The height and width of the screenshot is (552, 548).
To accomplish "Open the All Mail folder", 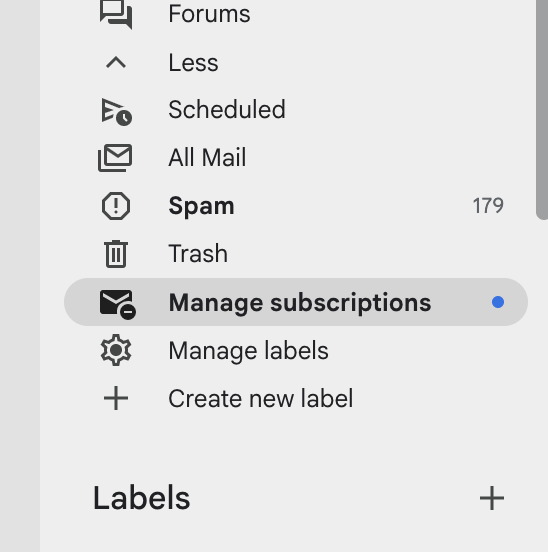I will click(296, 157).
